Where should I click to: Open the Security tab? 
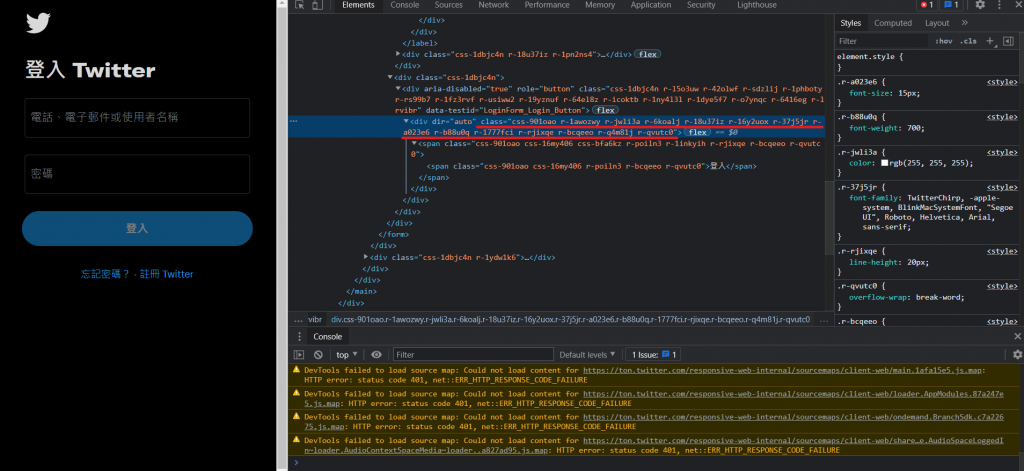coord(701,5)
